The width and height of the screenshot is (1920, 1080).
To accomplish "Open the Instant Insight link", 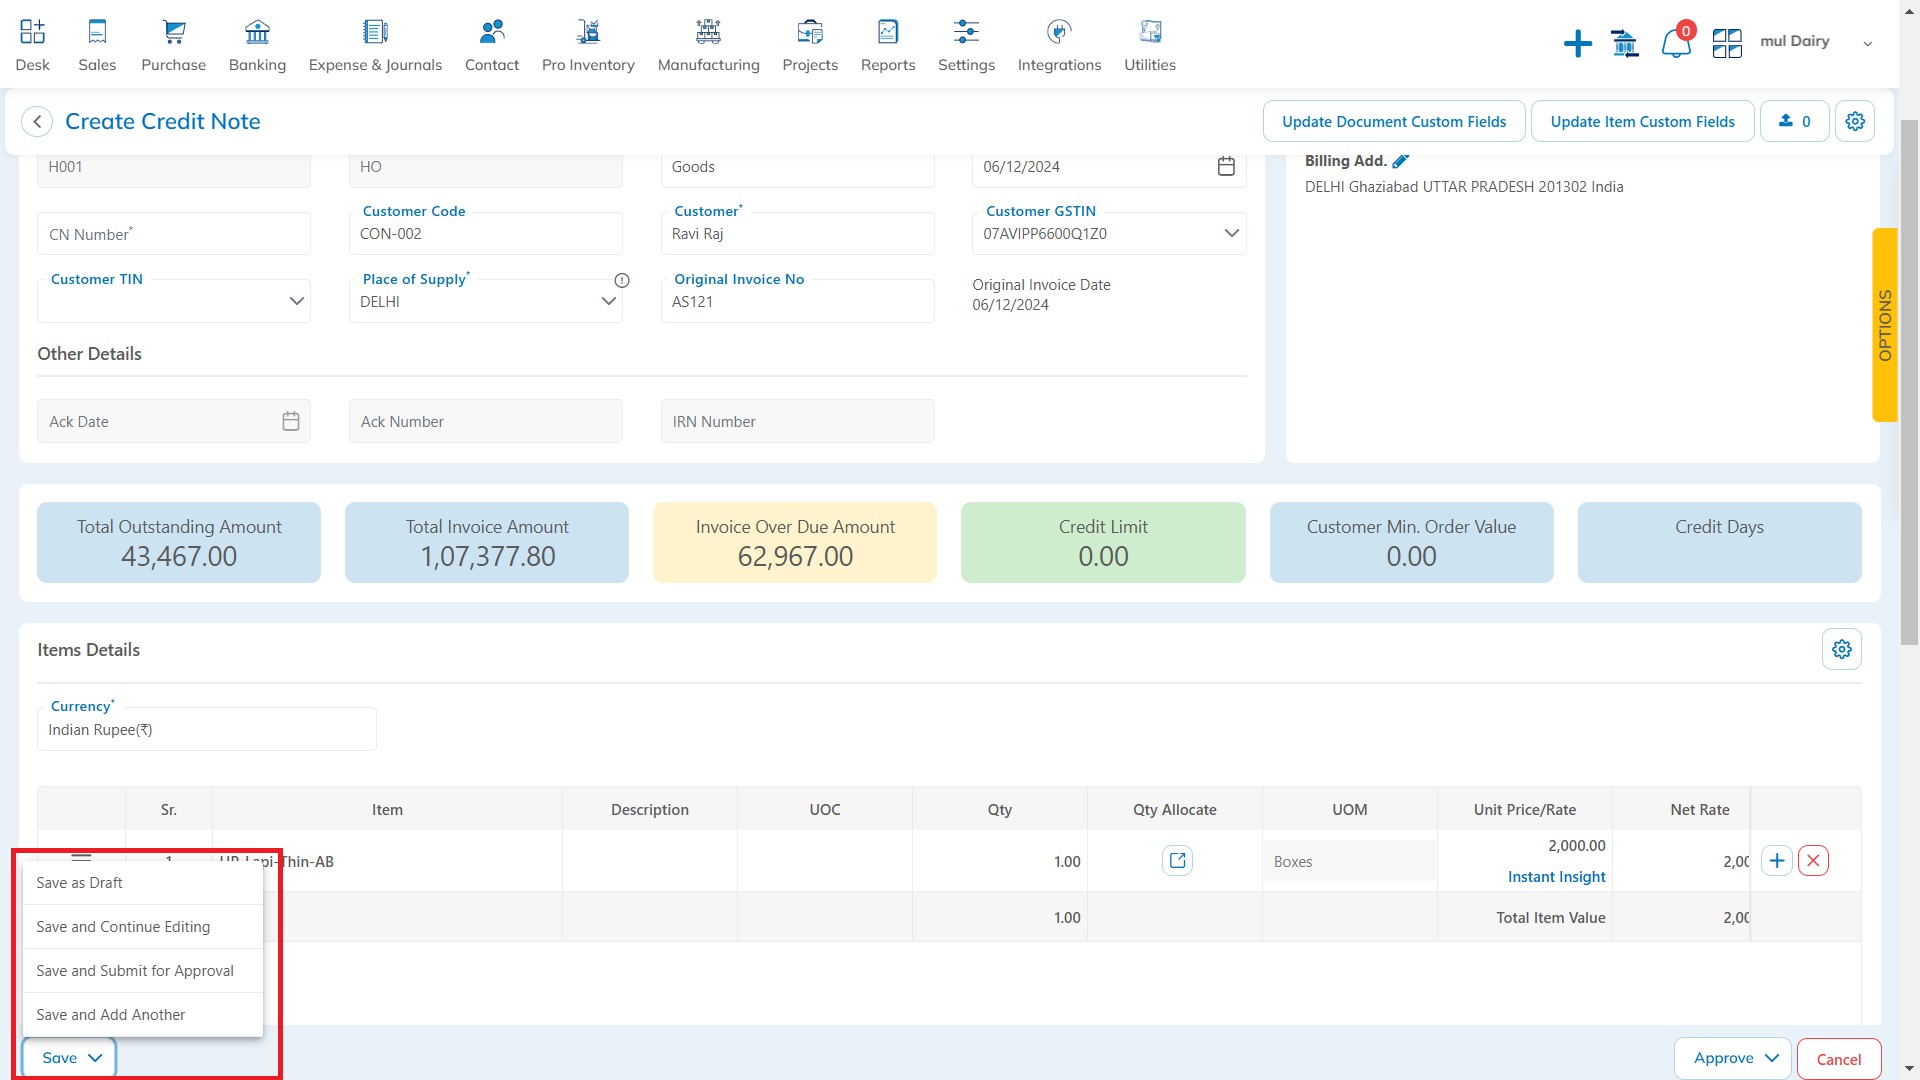I will tap(1556, 877).
